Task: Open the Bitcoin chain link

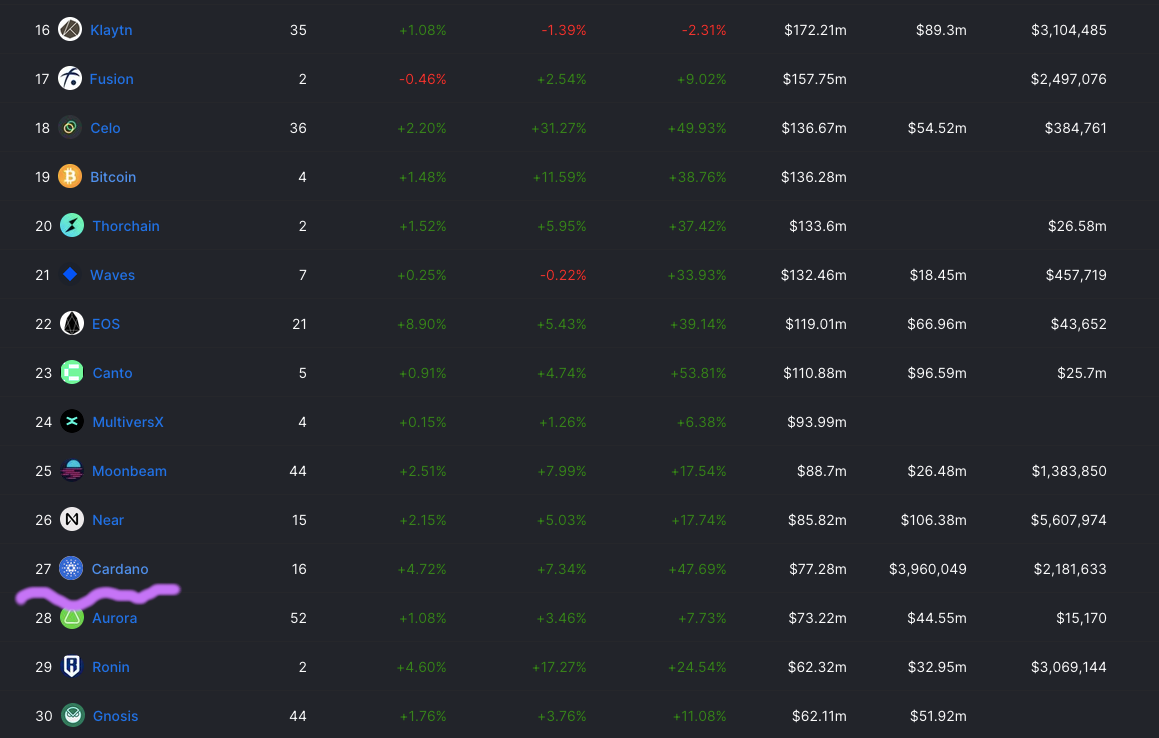Action: click(x=113, y=177)
